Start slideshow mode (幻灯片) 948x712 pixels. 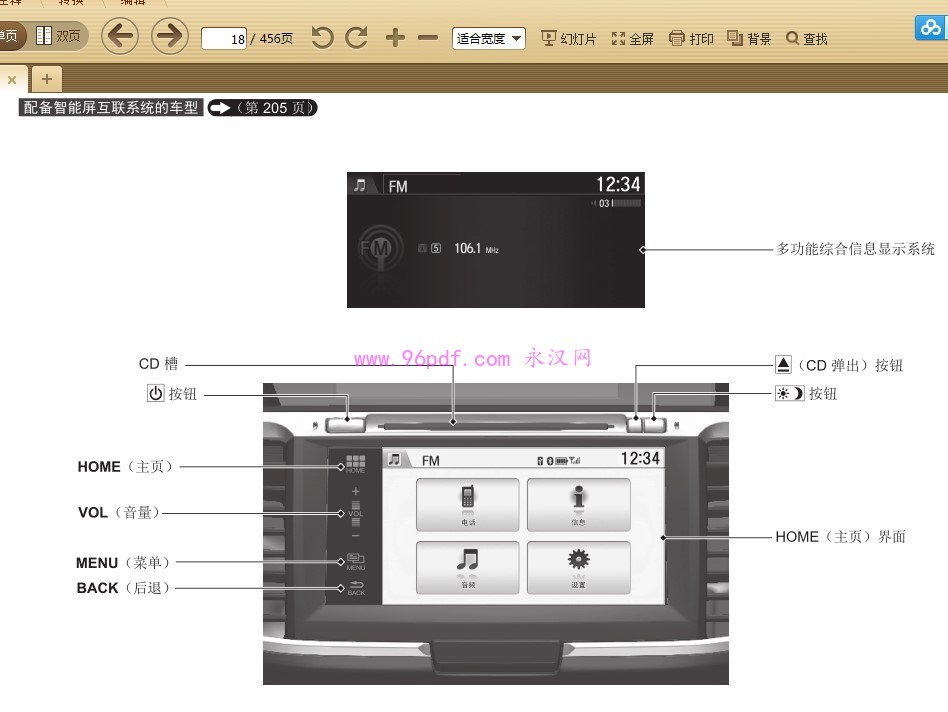tap(568, 39)
